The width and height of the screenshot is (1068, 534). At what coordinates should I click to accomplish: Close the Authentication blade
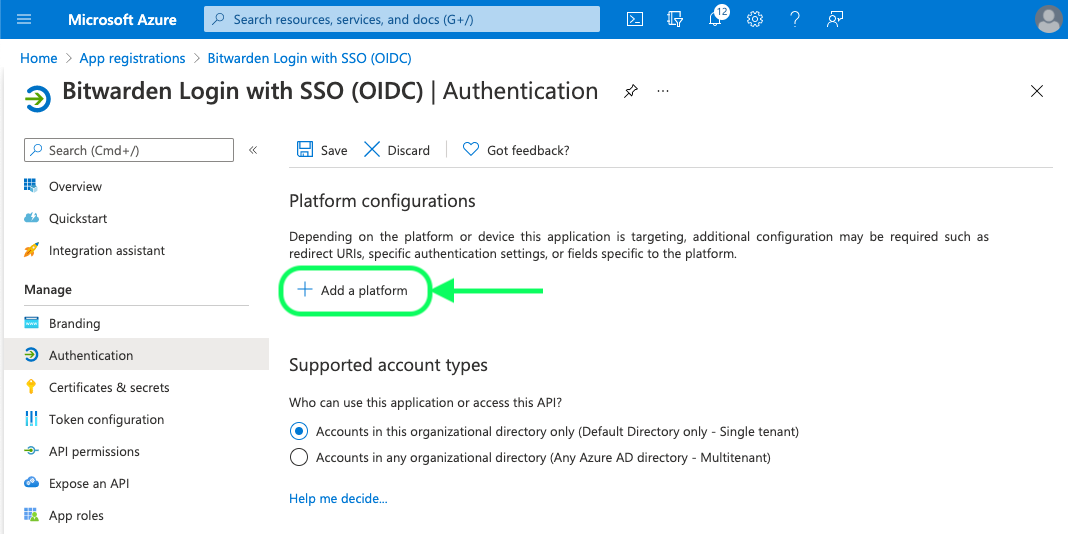tap(1037, 91)
